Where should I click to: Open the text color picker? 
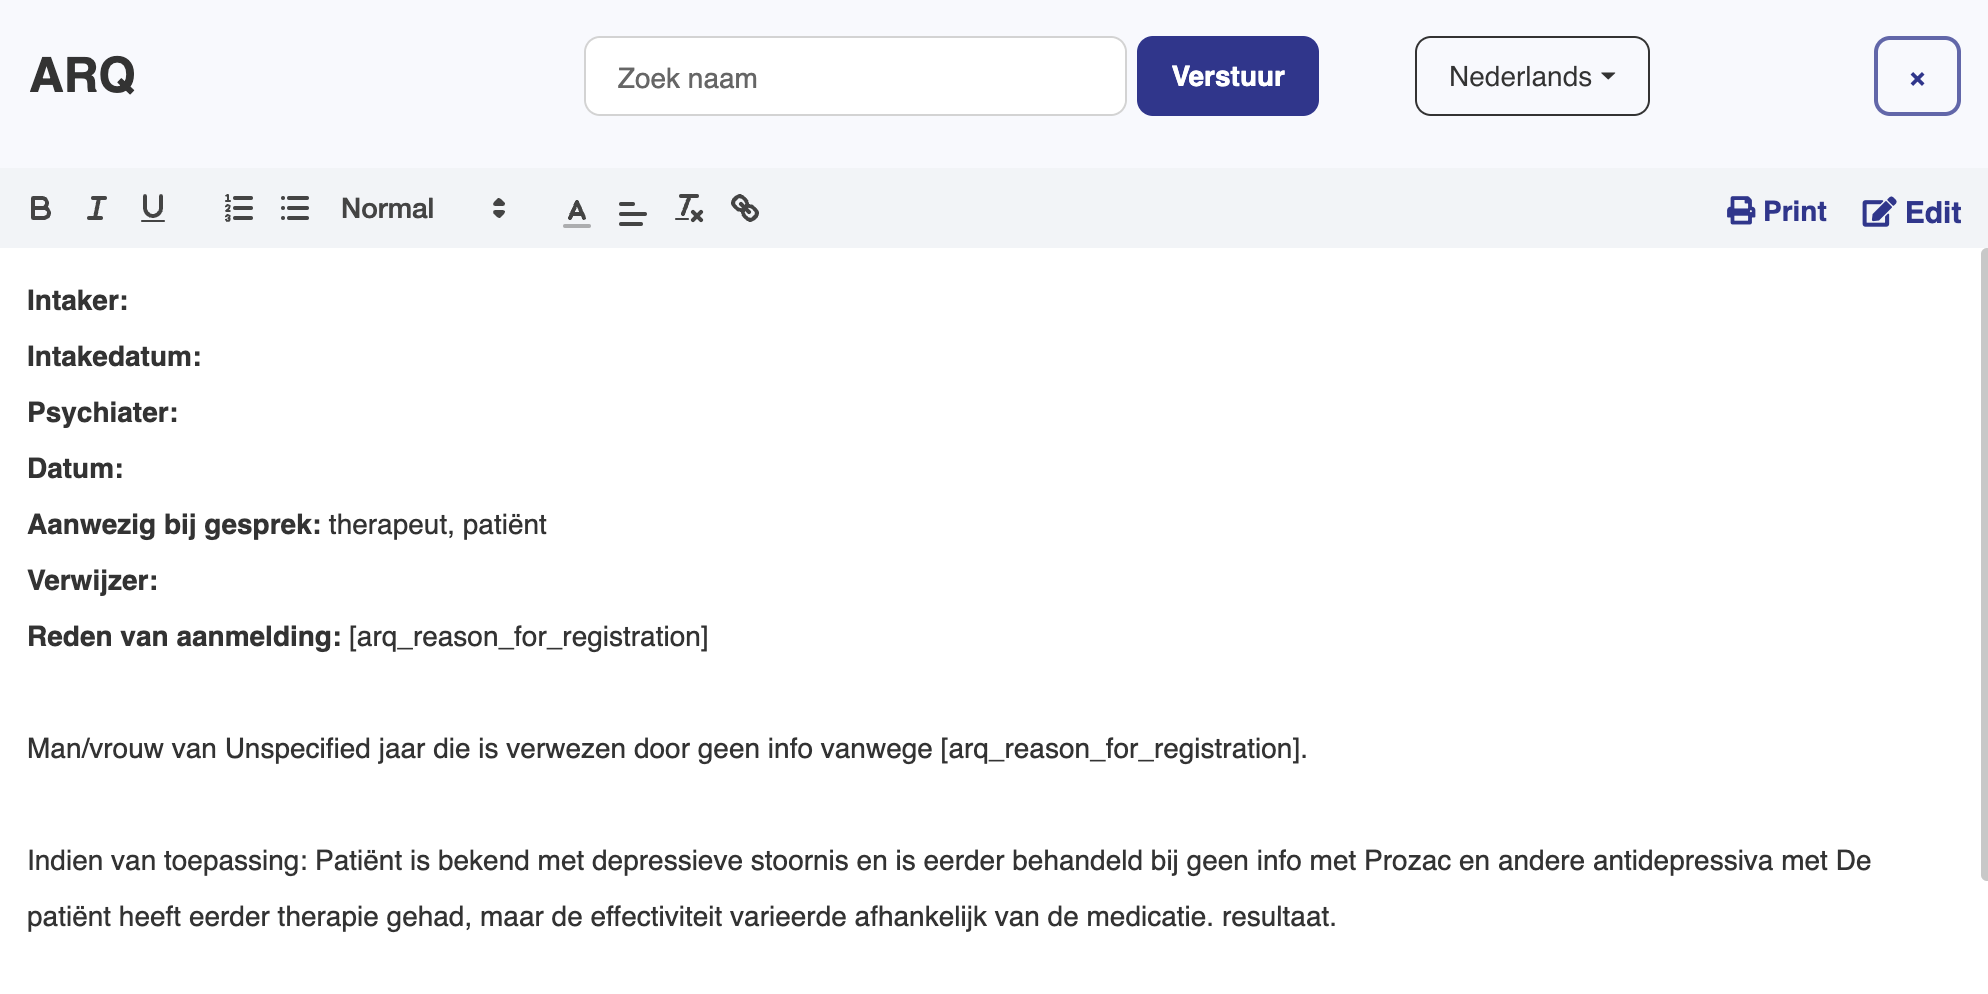(577, 211)
